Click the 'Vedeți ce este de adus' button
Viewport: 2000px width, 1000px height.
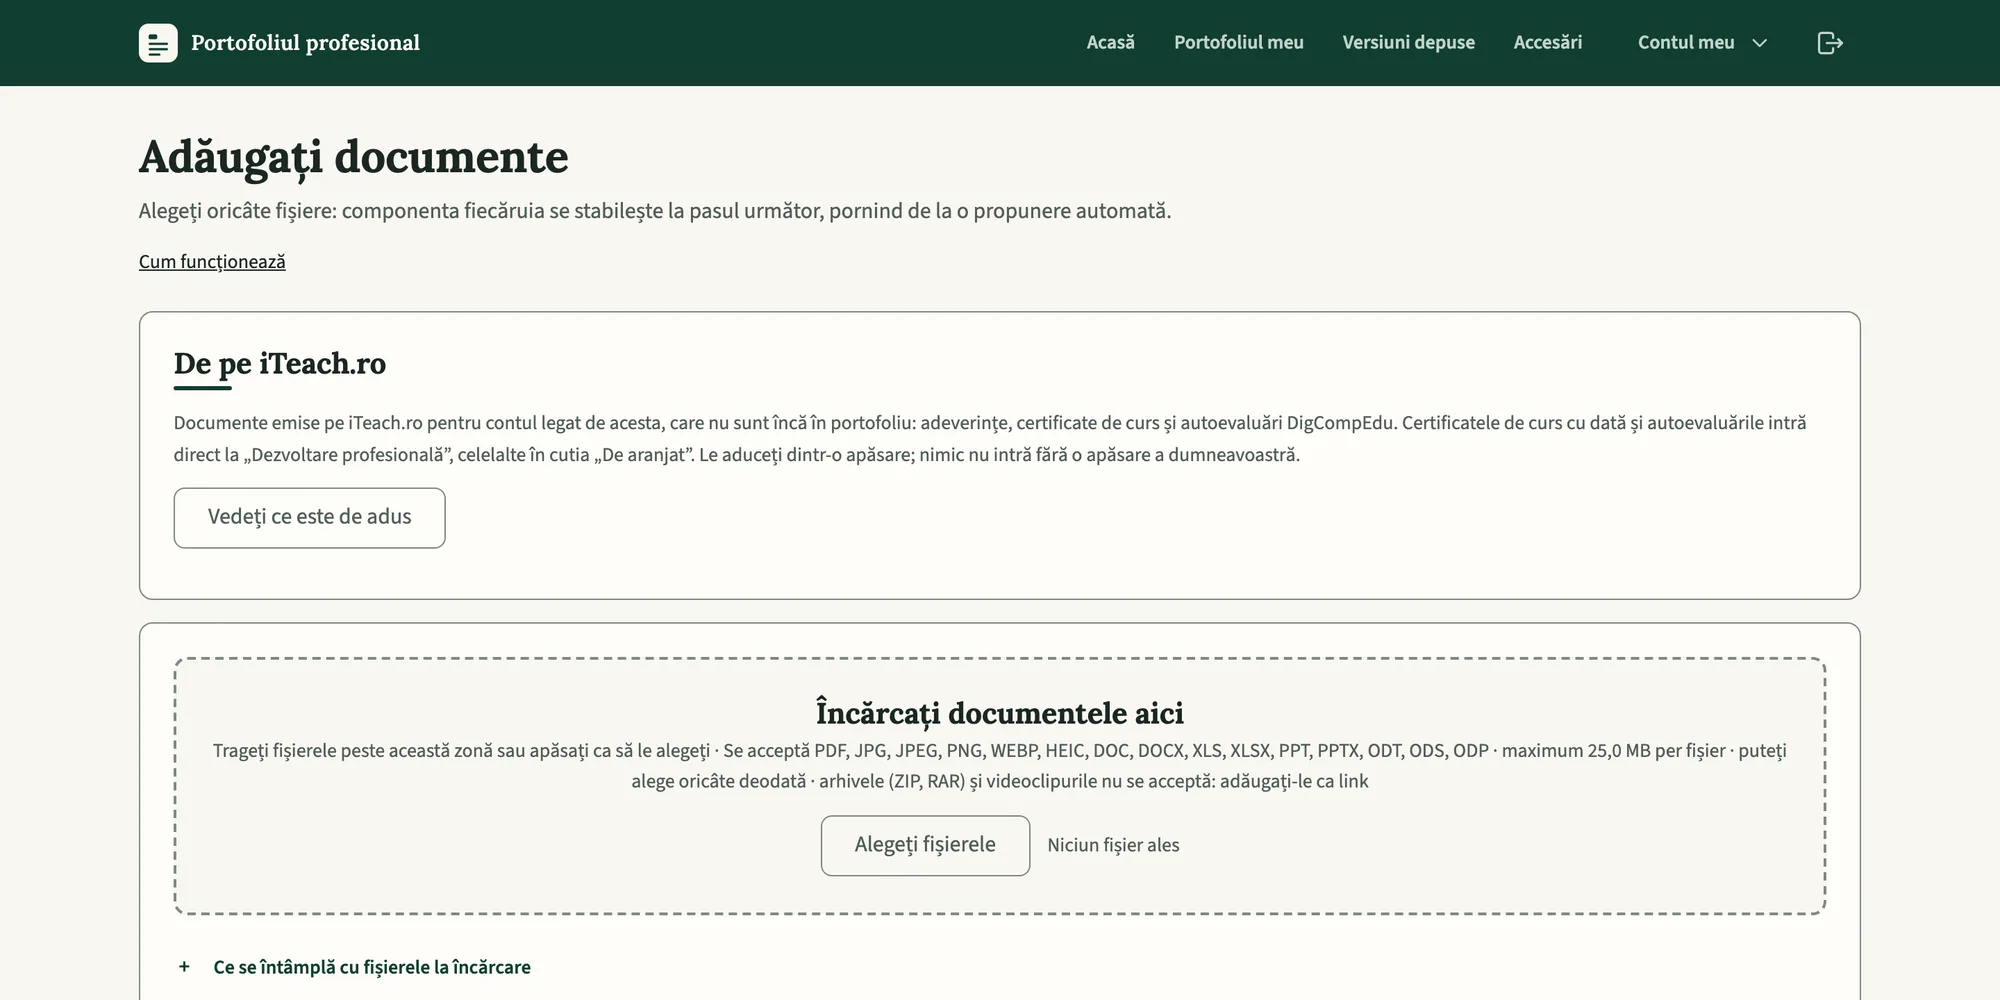309,518
